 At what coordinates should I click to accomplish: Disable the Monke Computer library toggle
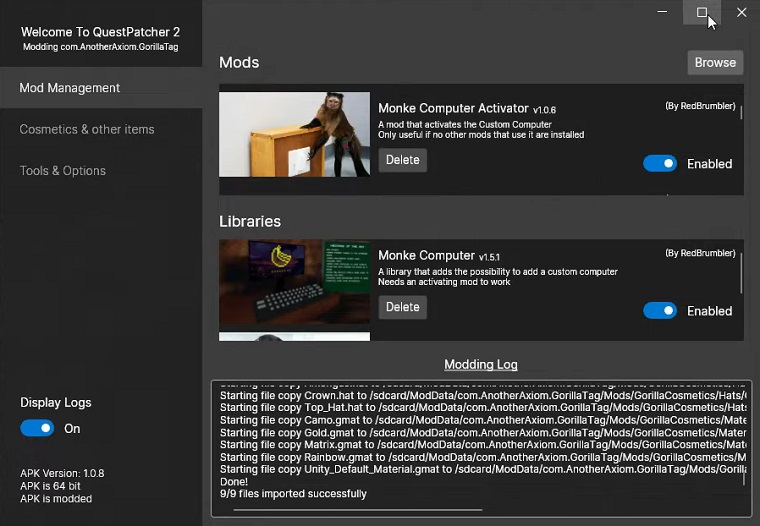660,311
